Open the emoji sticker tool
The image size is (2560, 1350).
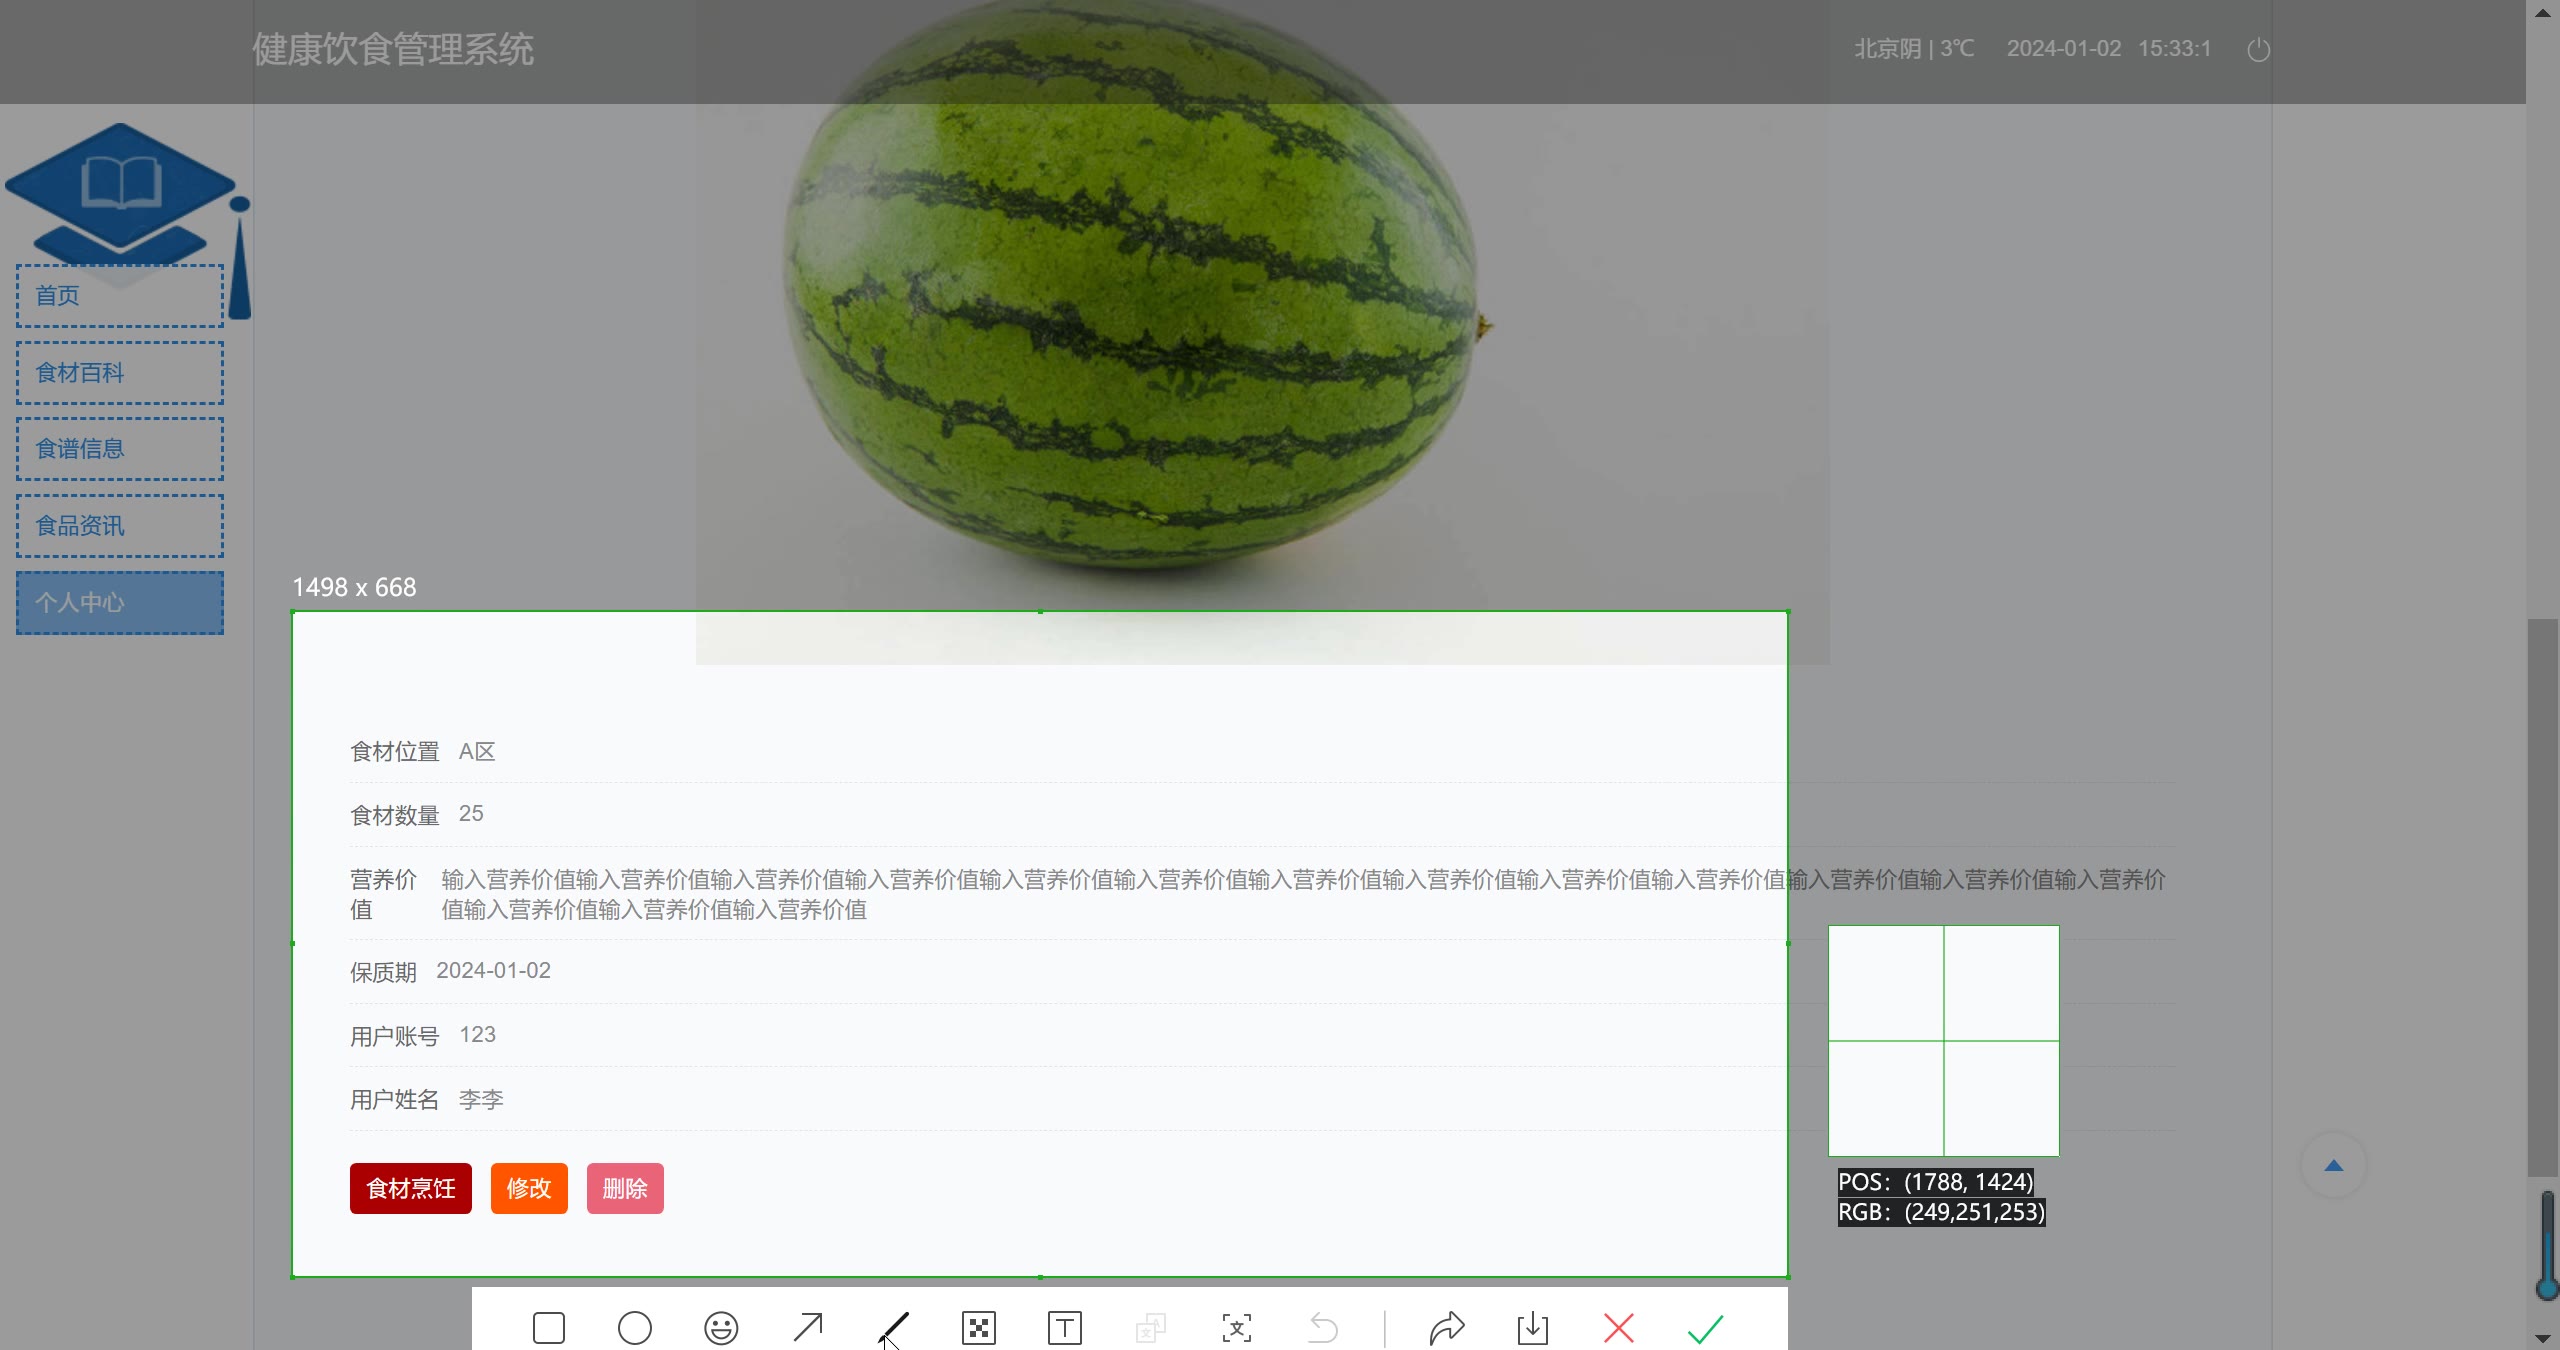tap(721, 1328)
